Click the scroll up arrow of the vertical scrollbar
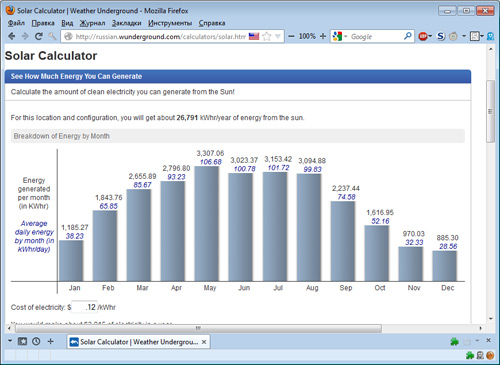 tap(491, 49)
